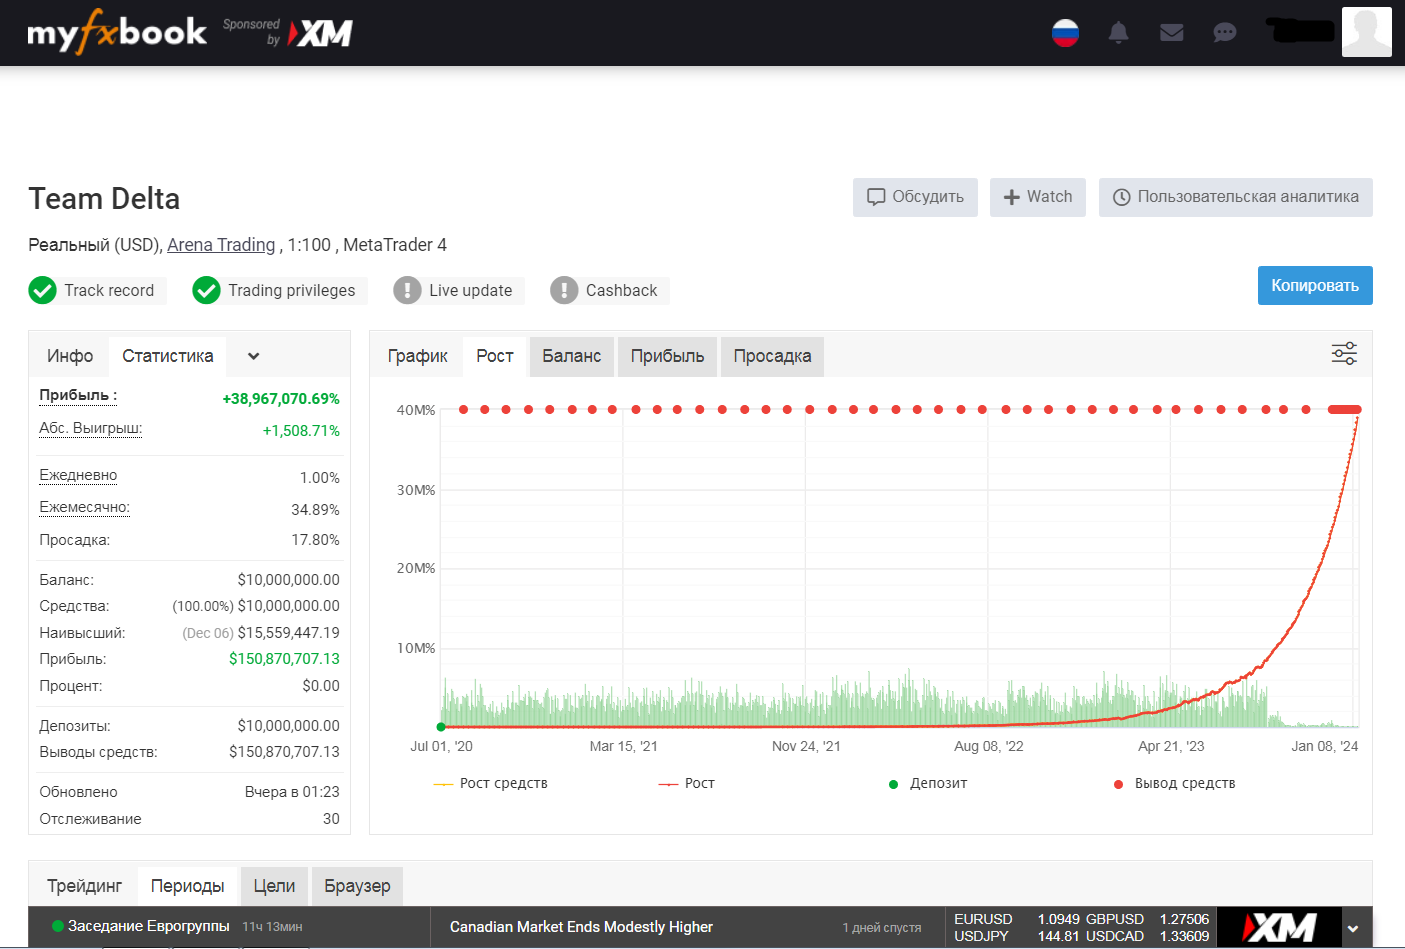1405x949 pixels.
Task: Select the Рост chart tab
Action: 495,356
